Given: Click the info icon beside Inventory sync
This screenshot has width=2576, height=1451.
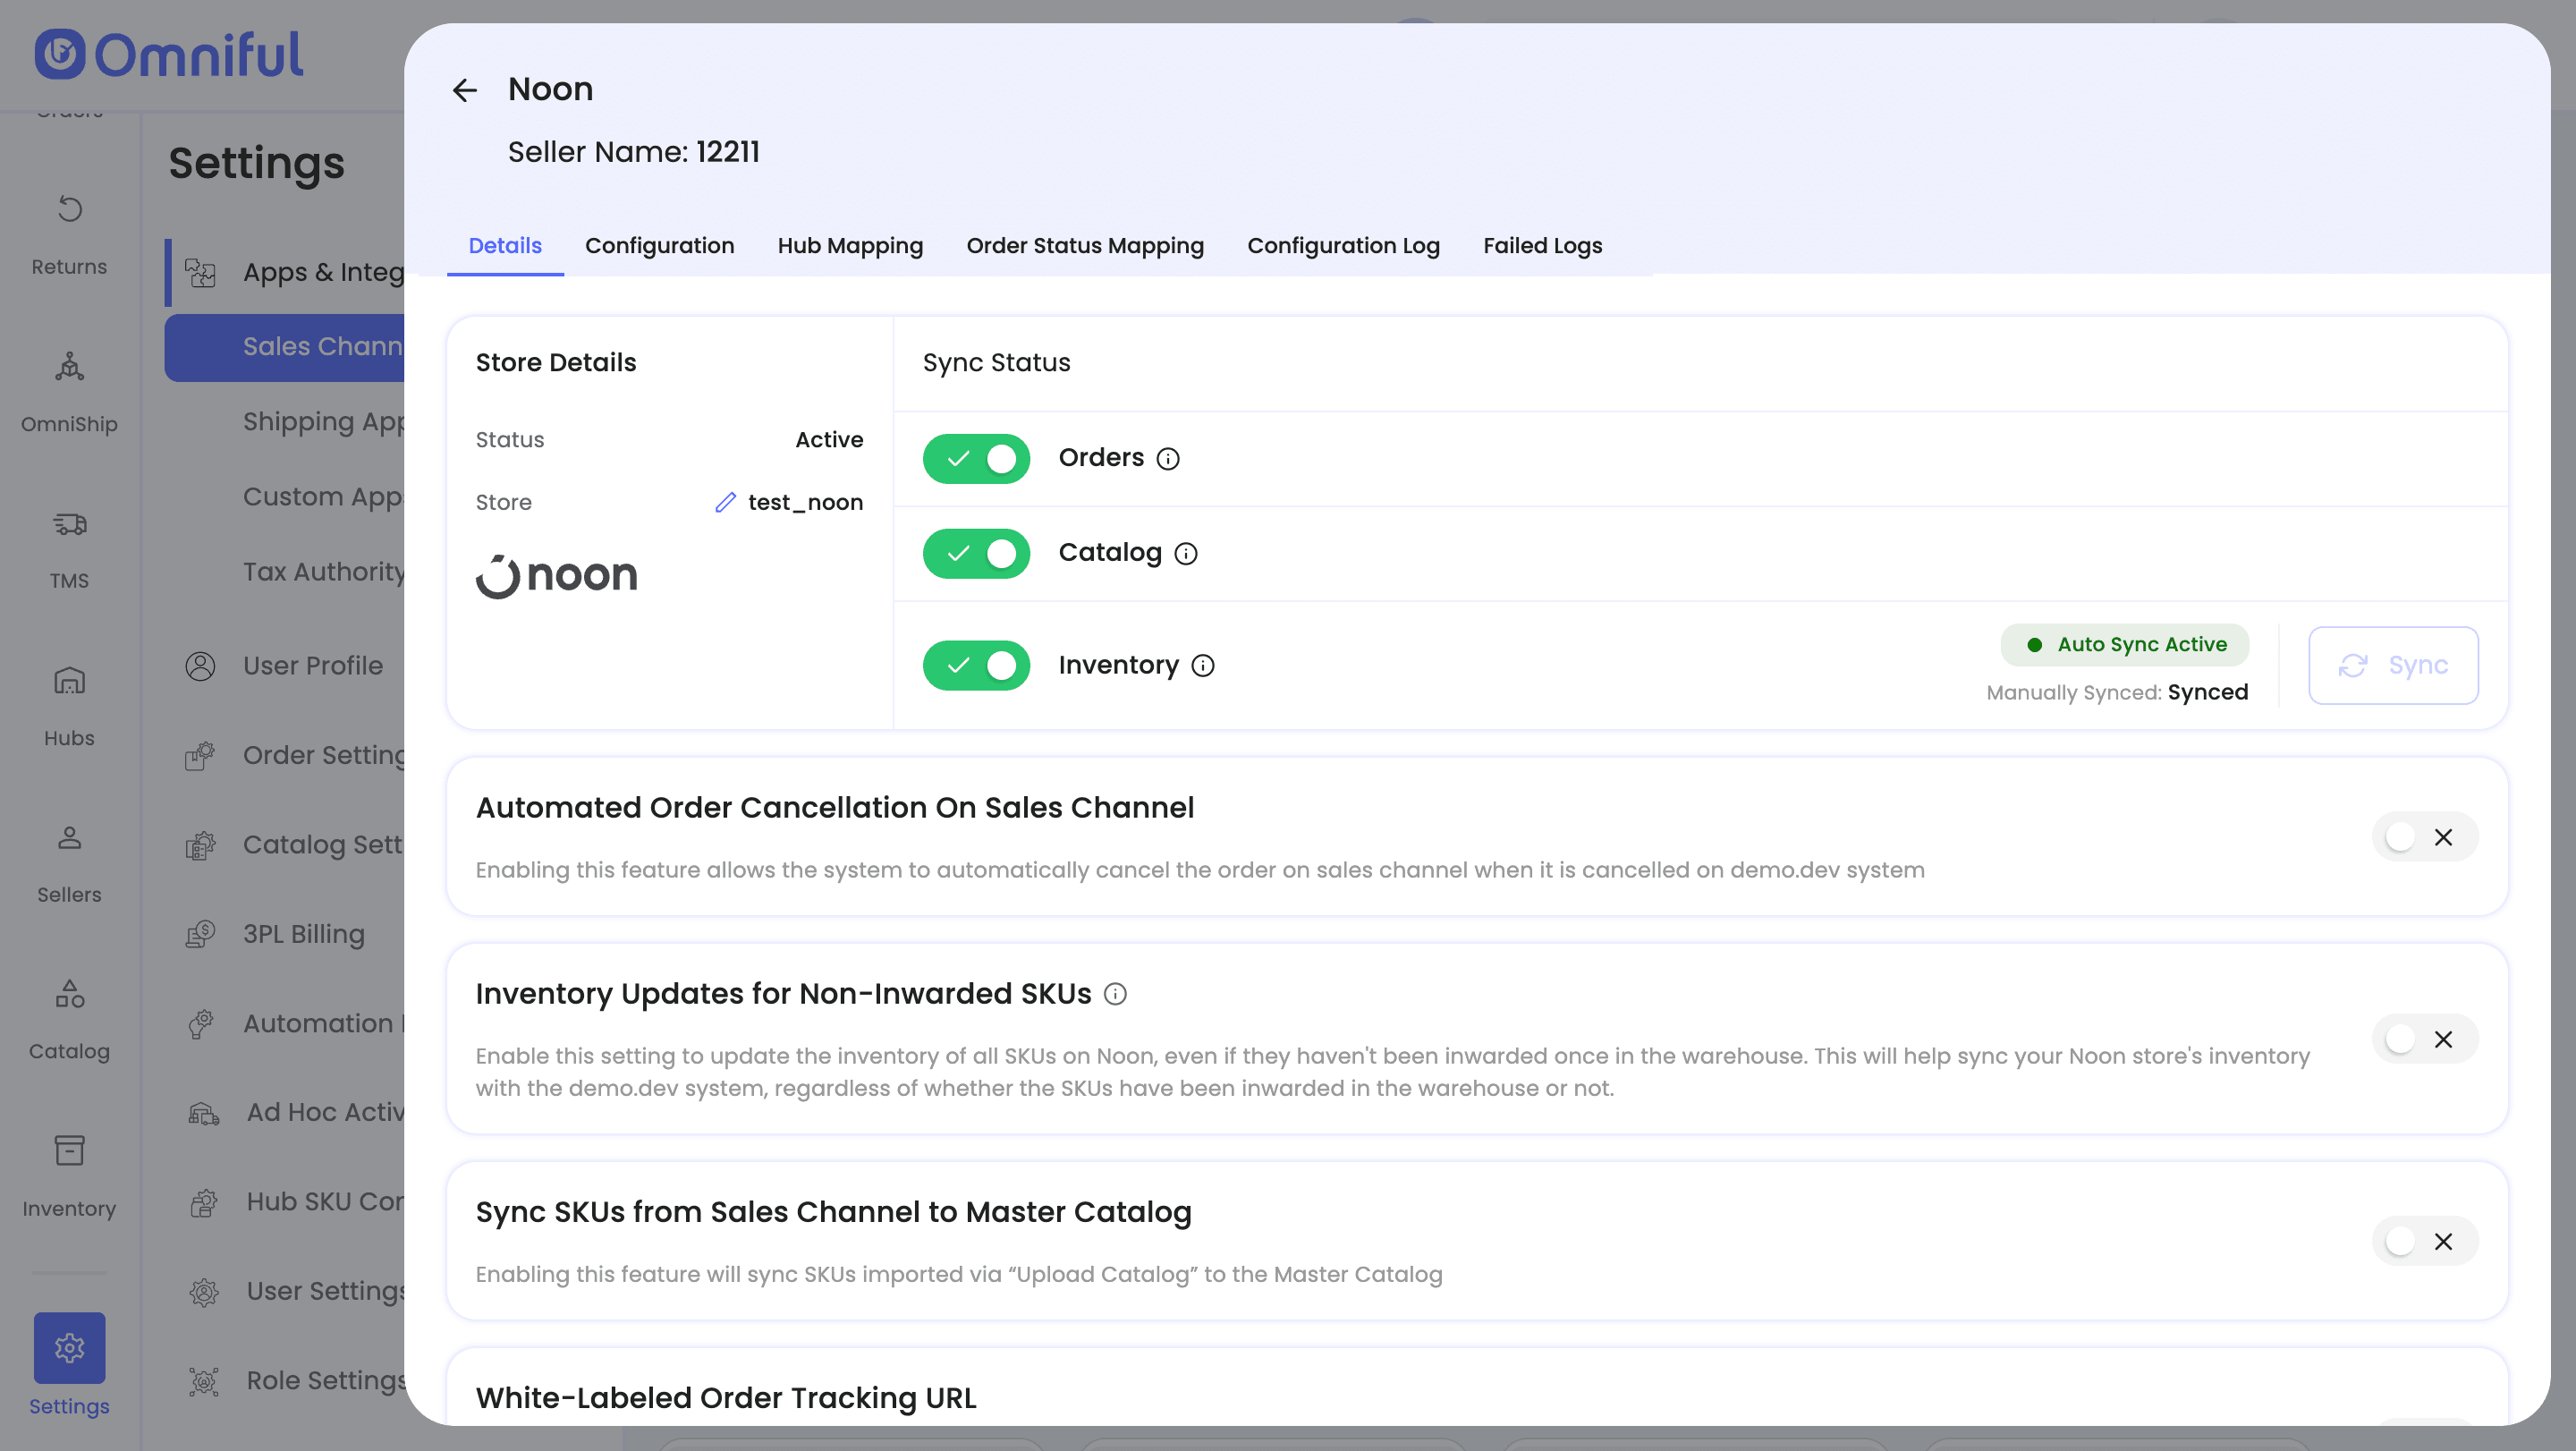Looking at the screenshot, I should point(1203,666).
